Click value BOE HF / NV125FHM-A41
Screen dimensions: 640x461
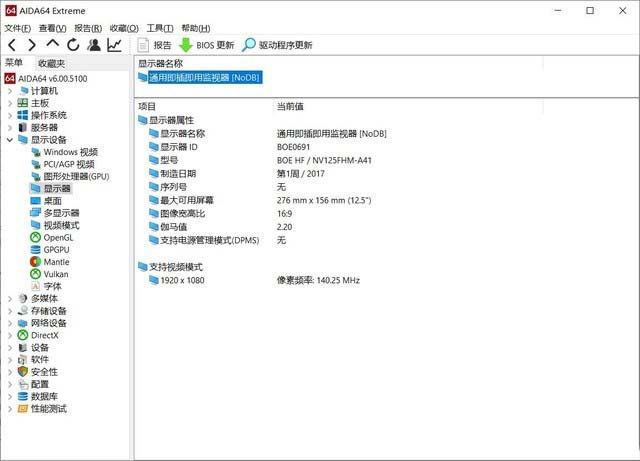324,160
